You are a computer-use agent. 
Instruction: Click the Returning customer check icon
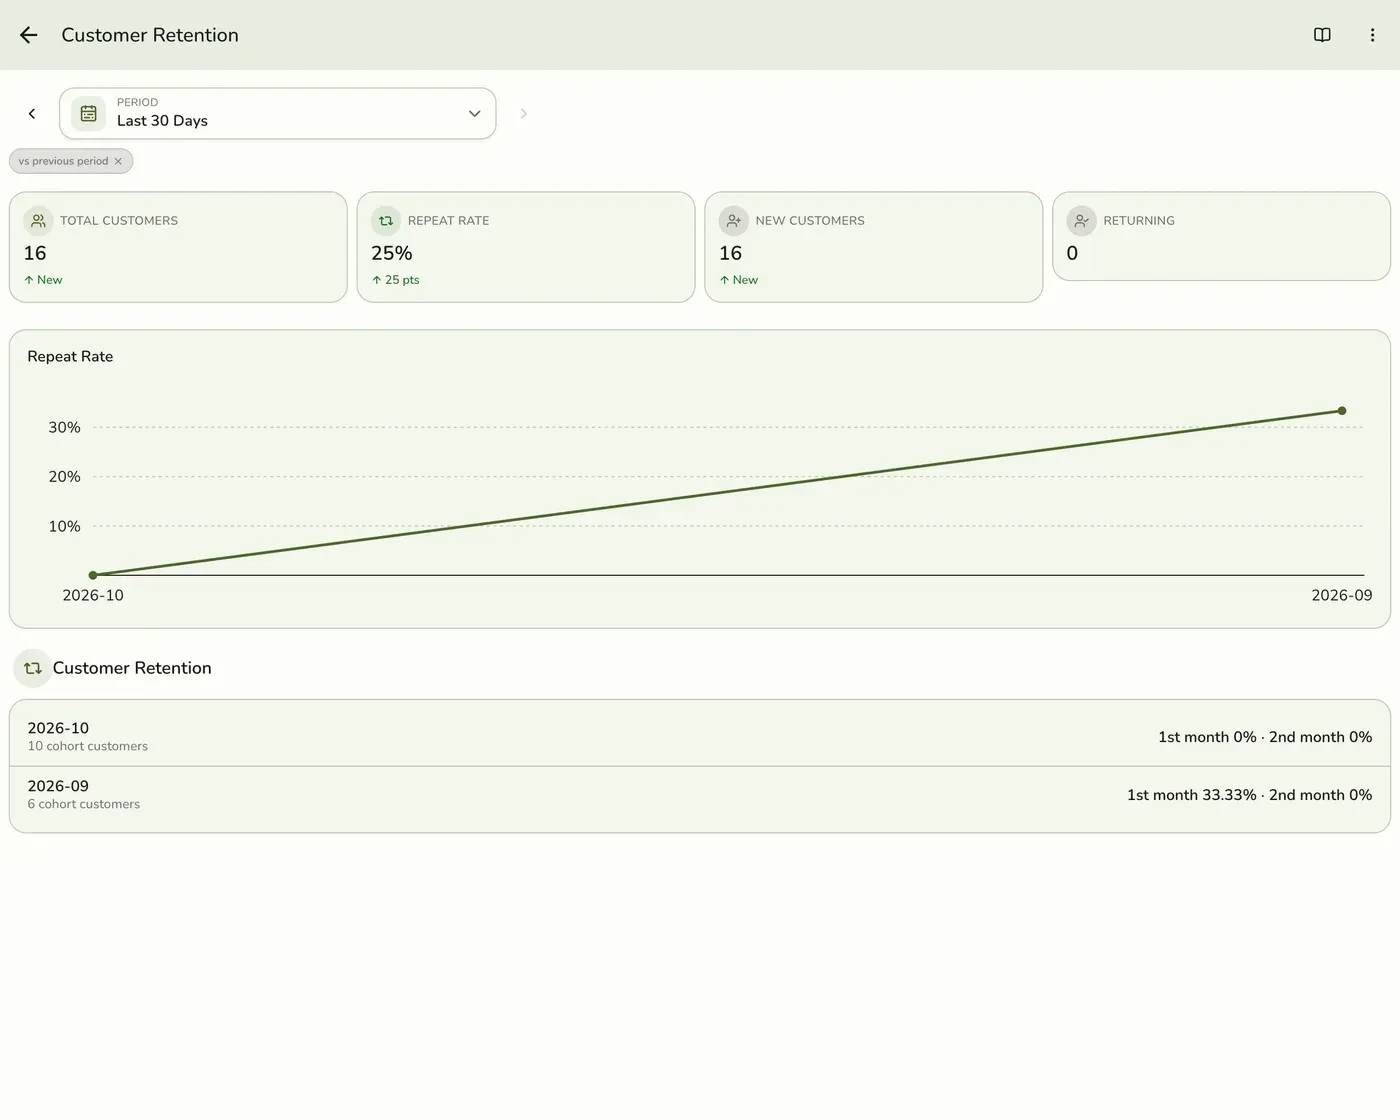pos(1081,221)
